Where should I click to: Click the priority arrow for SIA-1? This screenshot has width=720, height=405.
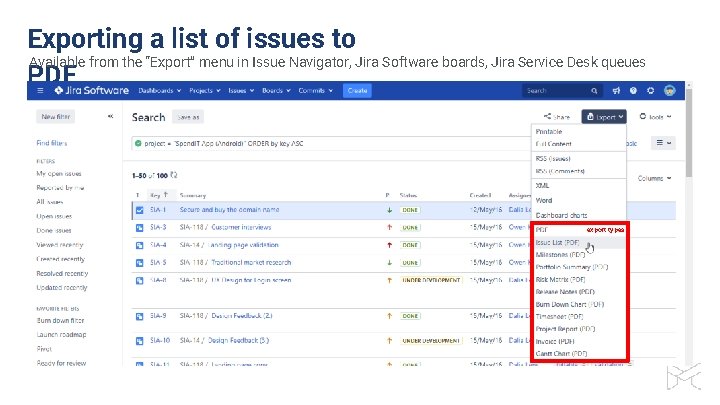(389, 210)
